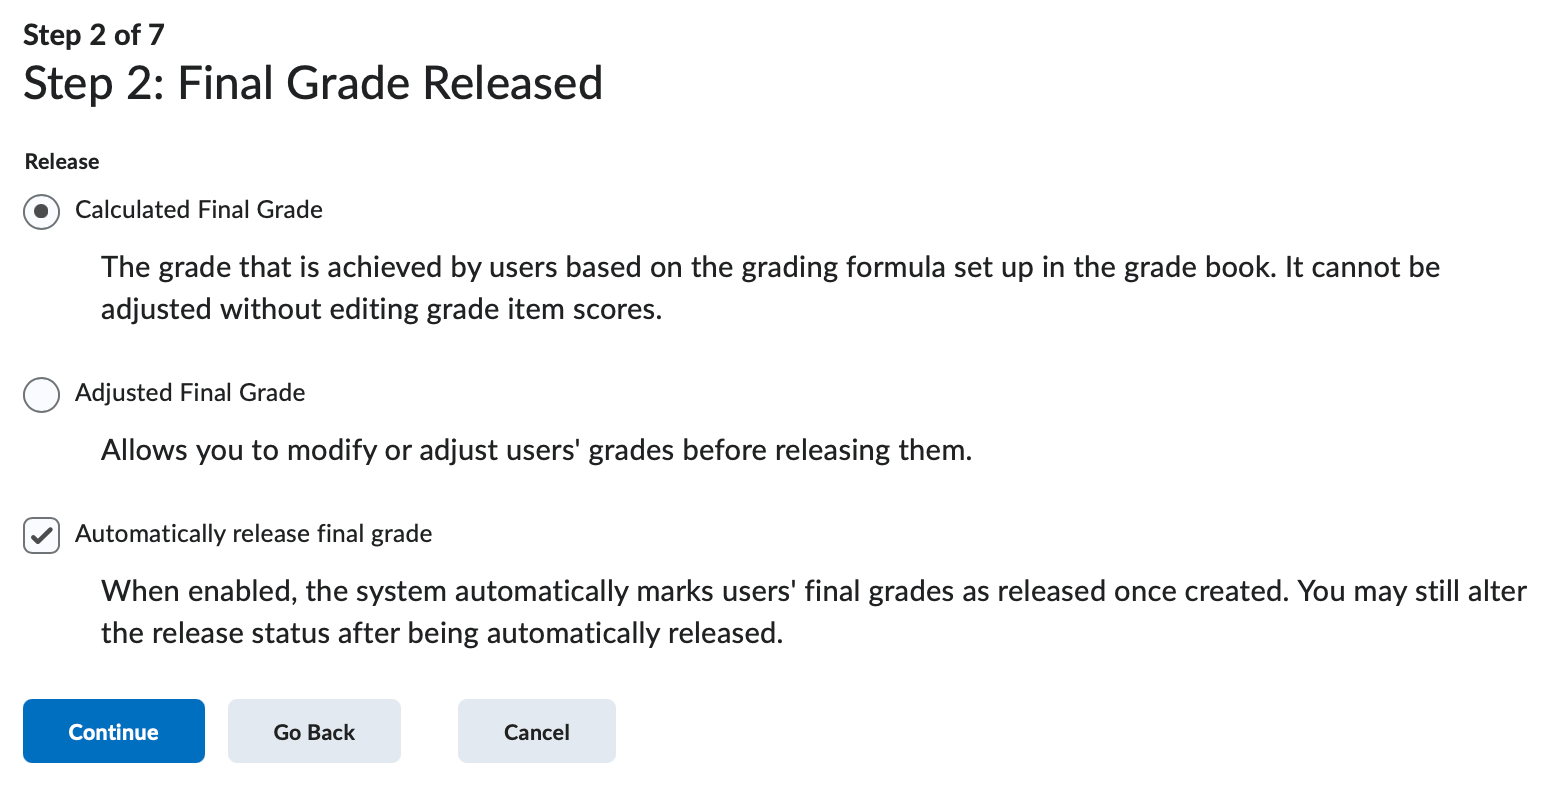Confirm settings by clicking Continue

[113, 731]
